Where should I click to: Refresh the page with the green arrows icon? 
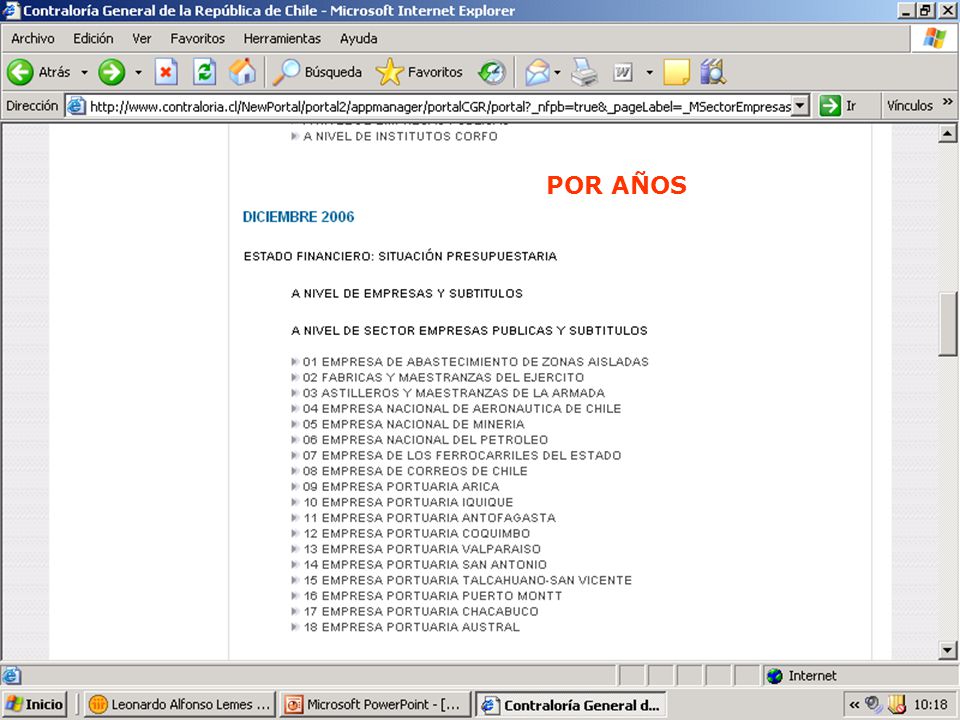click(x=204, y=72)
